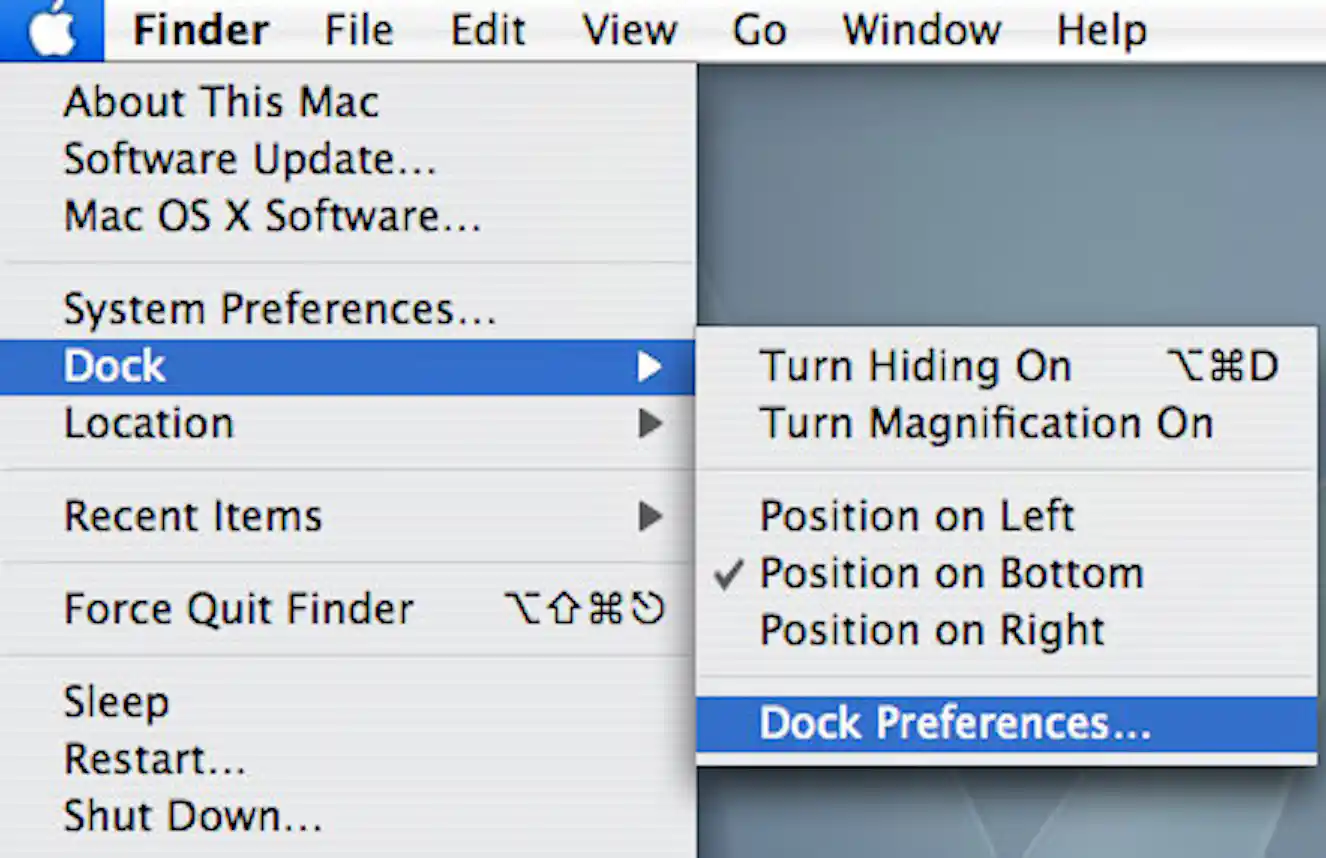1326x858 pixels.
Task: Open Dock Preferences
Action: click(x=953, y=722)
